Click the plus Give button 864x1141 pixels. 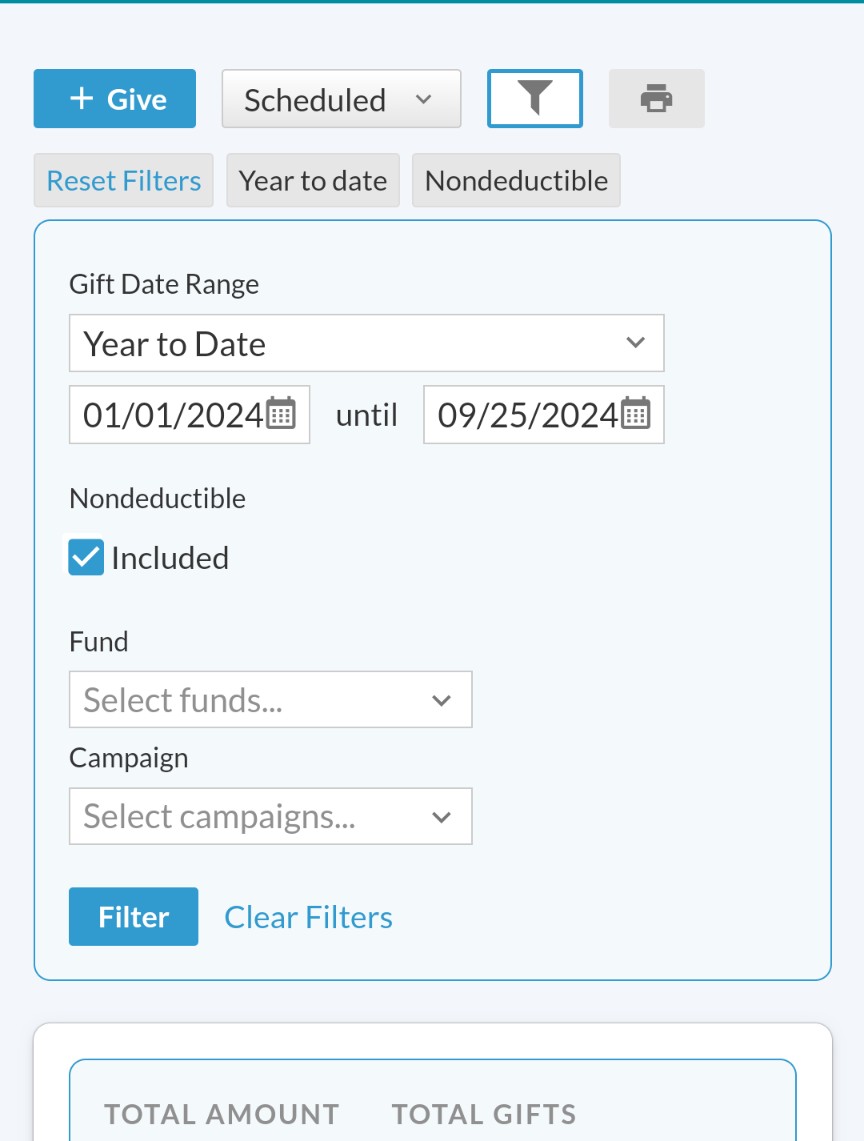(x=114, y=98)
